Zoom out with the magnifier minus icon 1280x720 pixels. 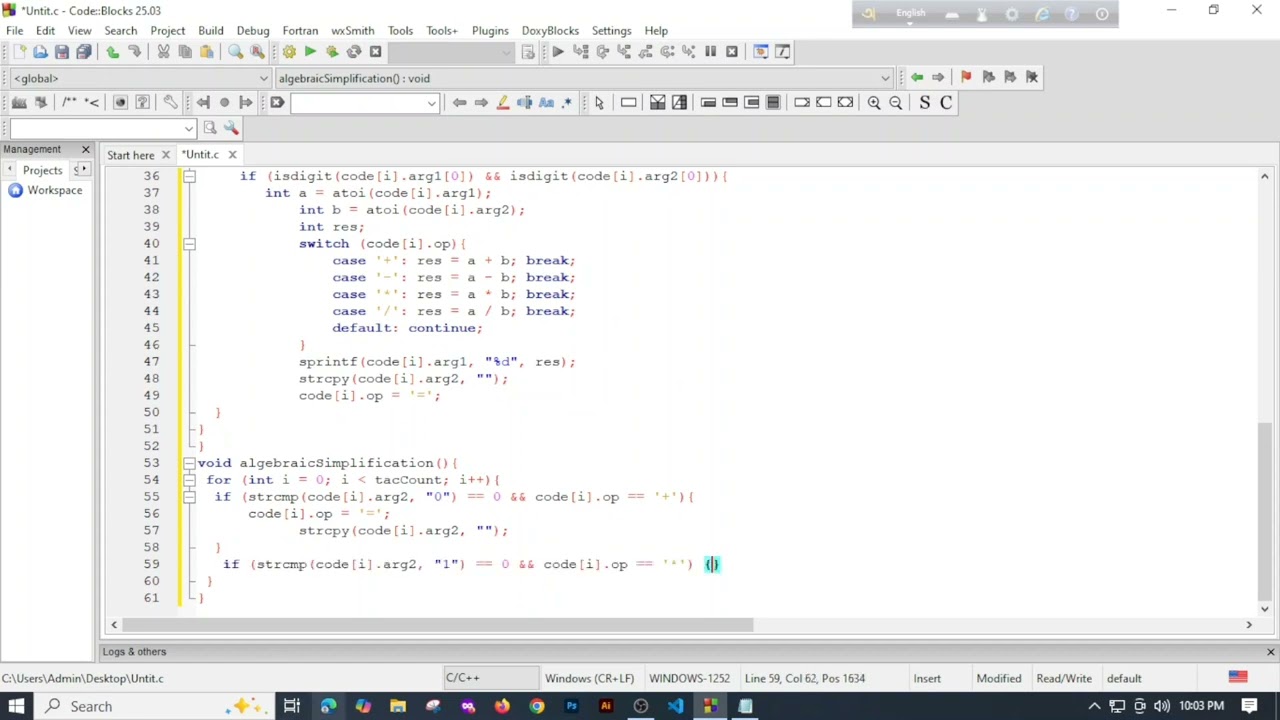coord(896,102)
